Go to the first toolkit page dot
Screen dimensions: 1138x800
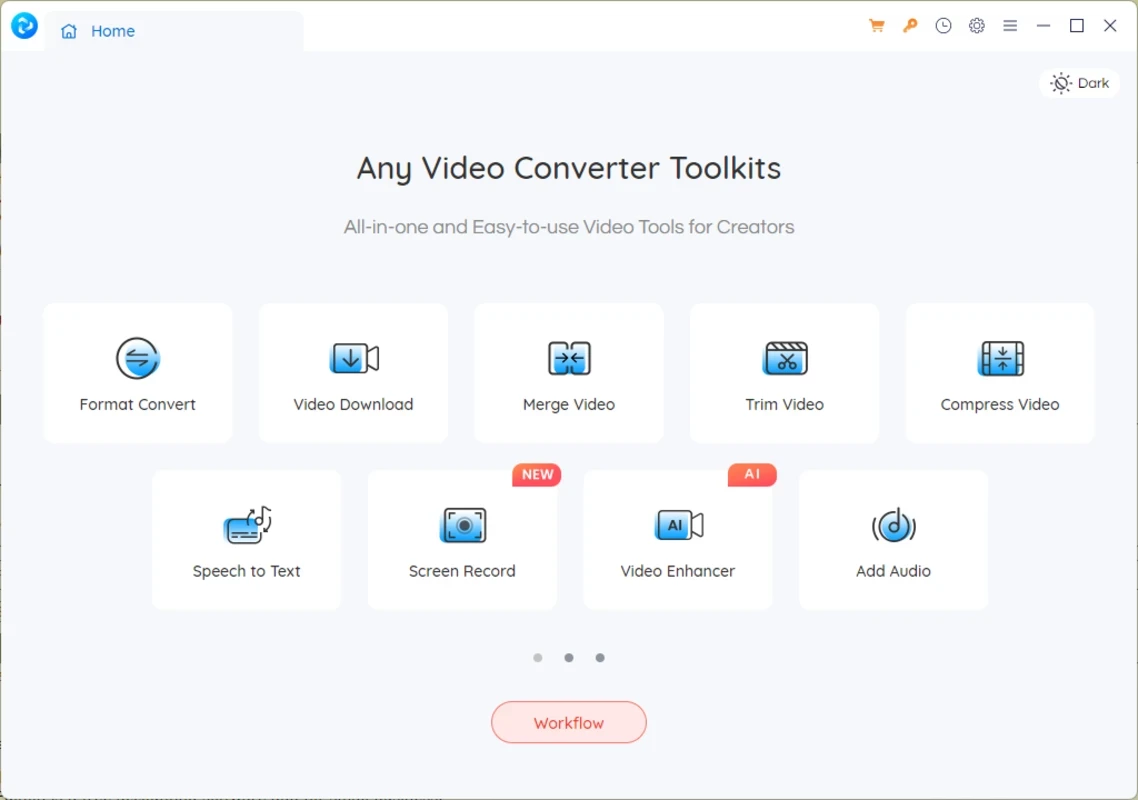tap(538, 658)
